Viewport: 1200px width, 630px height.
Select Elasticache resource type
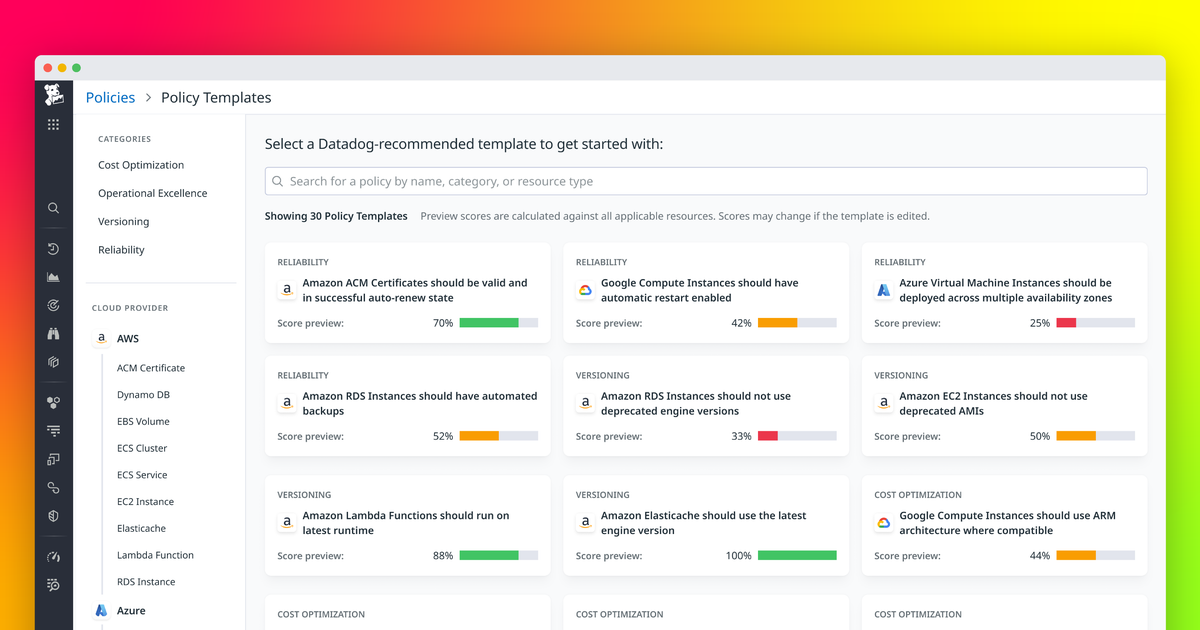coord(141,528)
